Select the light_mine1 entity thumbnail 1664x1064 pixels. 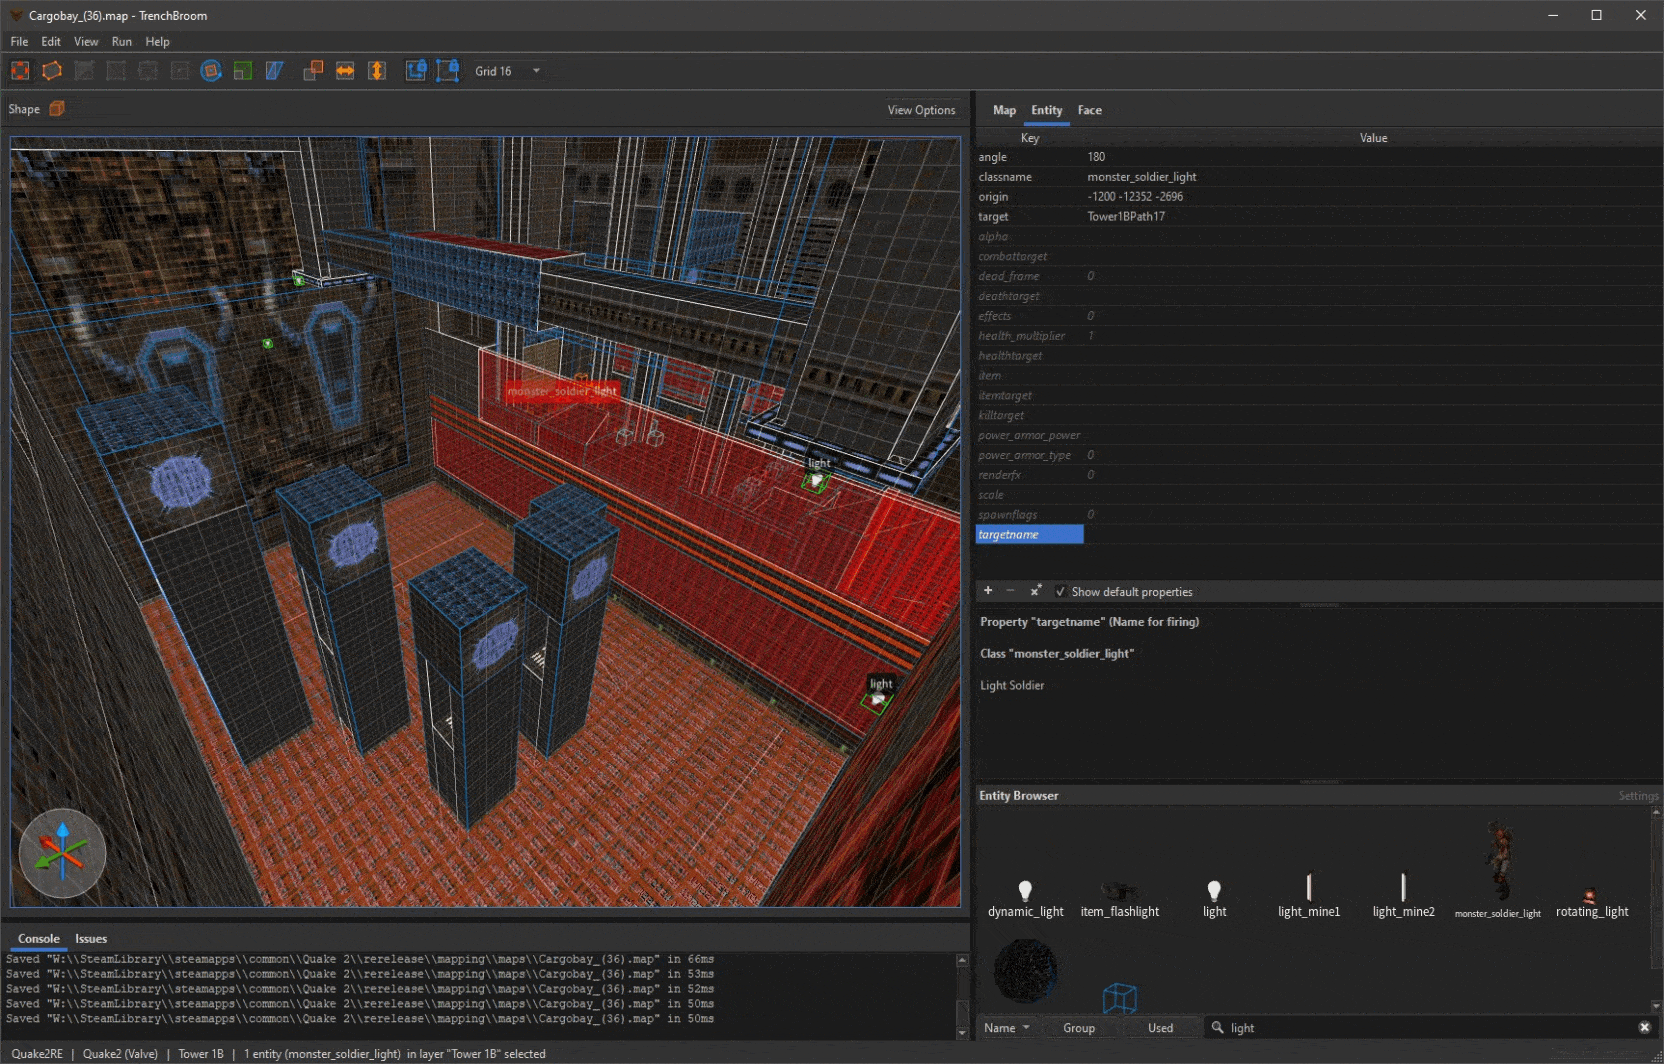click(x=1308, y=896)
